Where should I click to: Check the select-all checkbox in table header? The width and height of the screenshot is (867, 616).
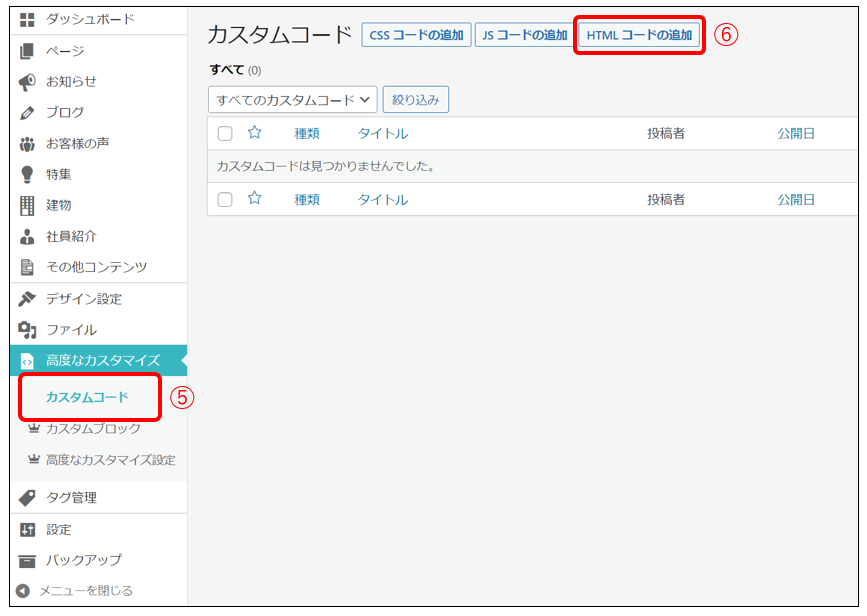click(x=225, y=134)
